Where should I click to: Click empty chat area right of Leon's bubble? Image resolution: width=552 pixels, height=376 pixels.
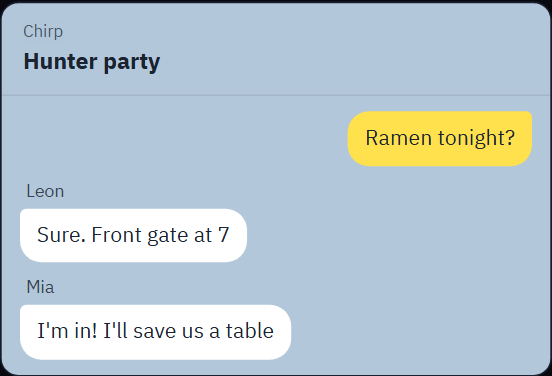[x=394, y=235]
